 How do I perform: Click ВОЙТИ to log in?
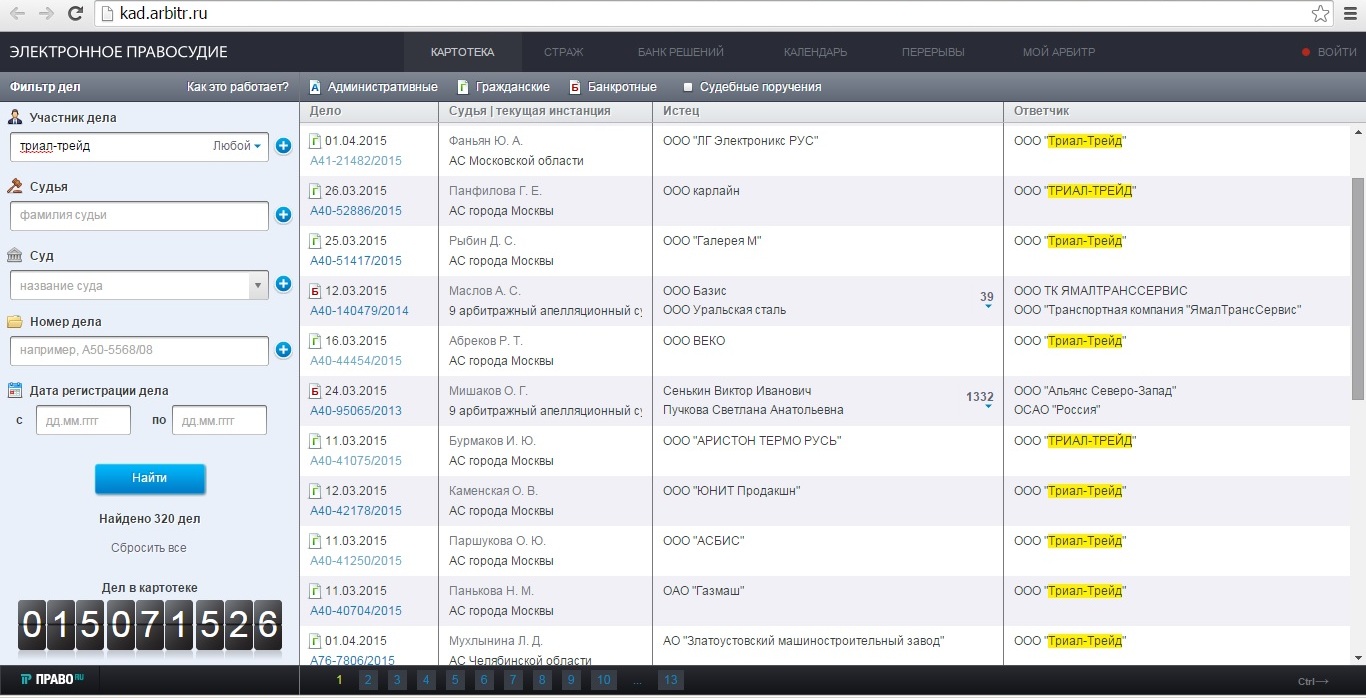[1337, 52]
